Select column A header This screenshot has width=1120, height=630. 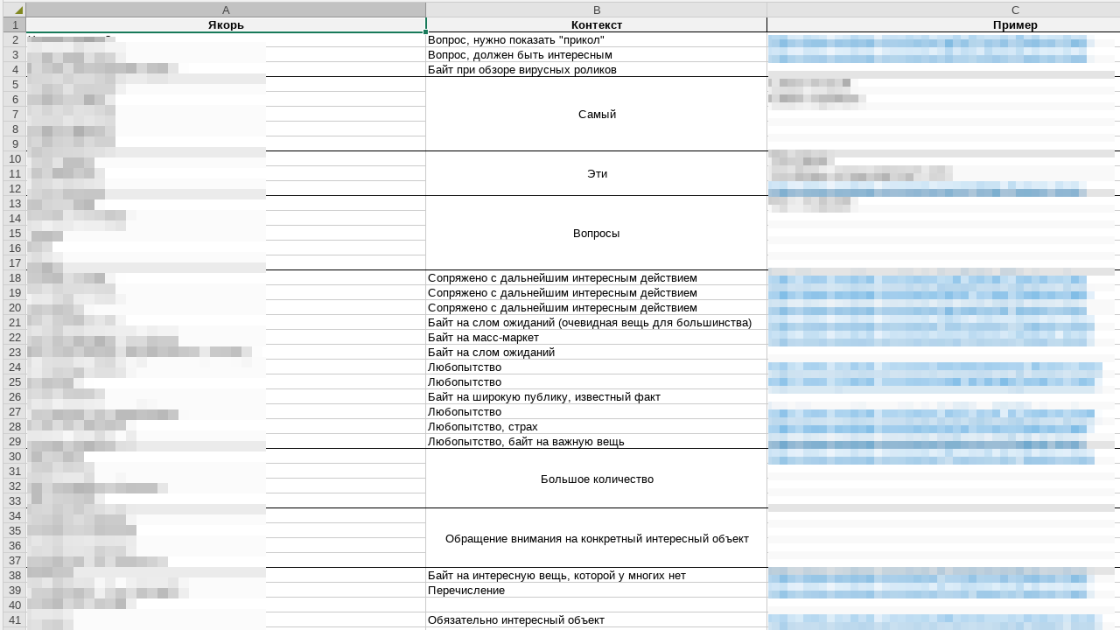click(x=226, y=10)
